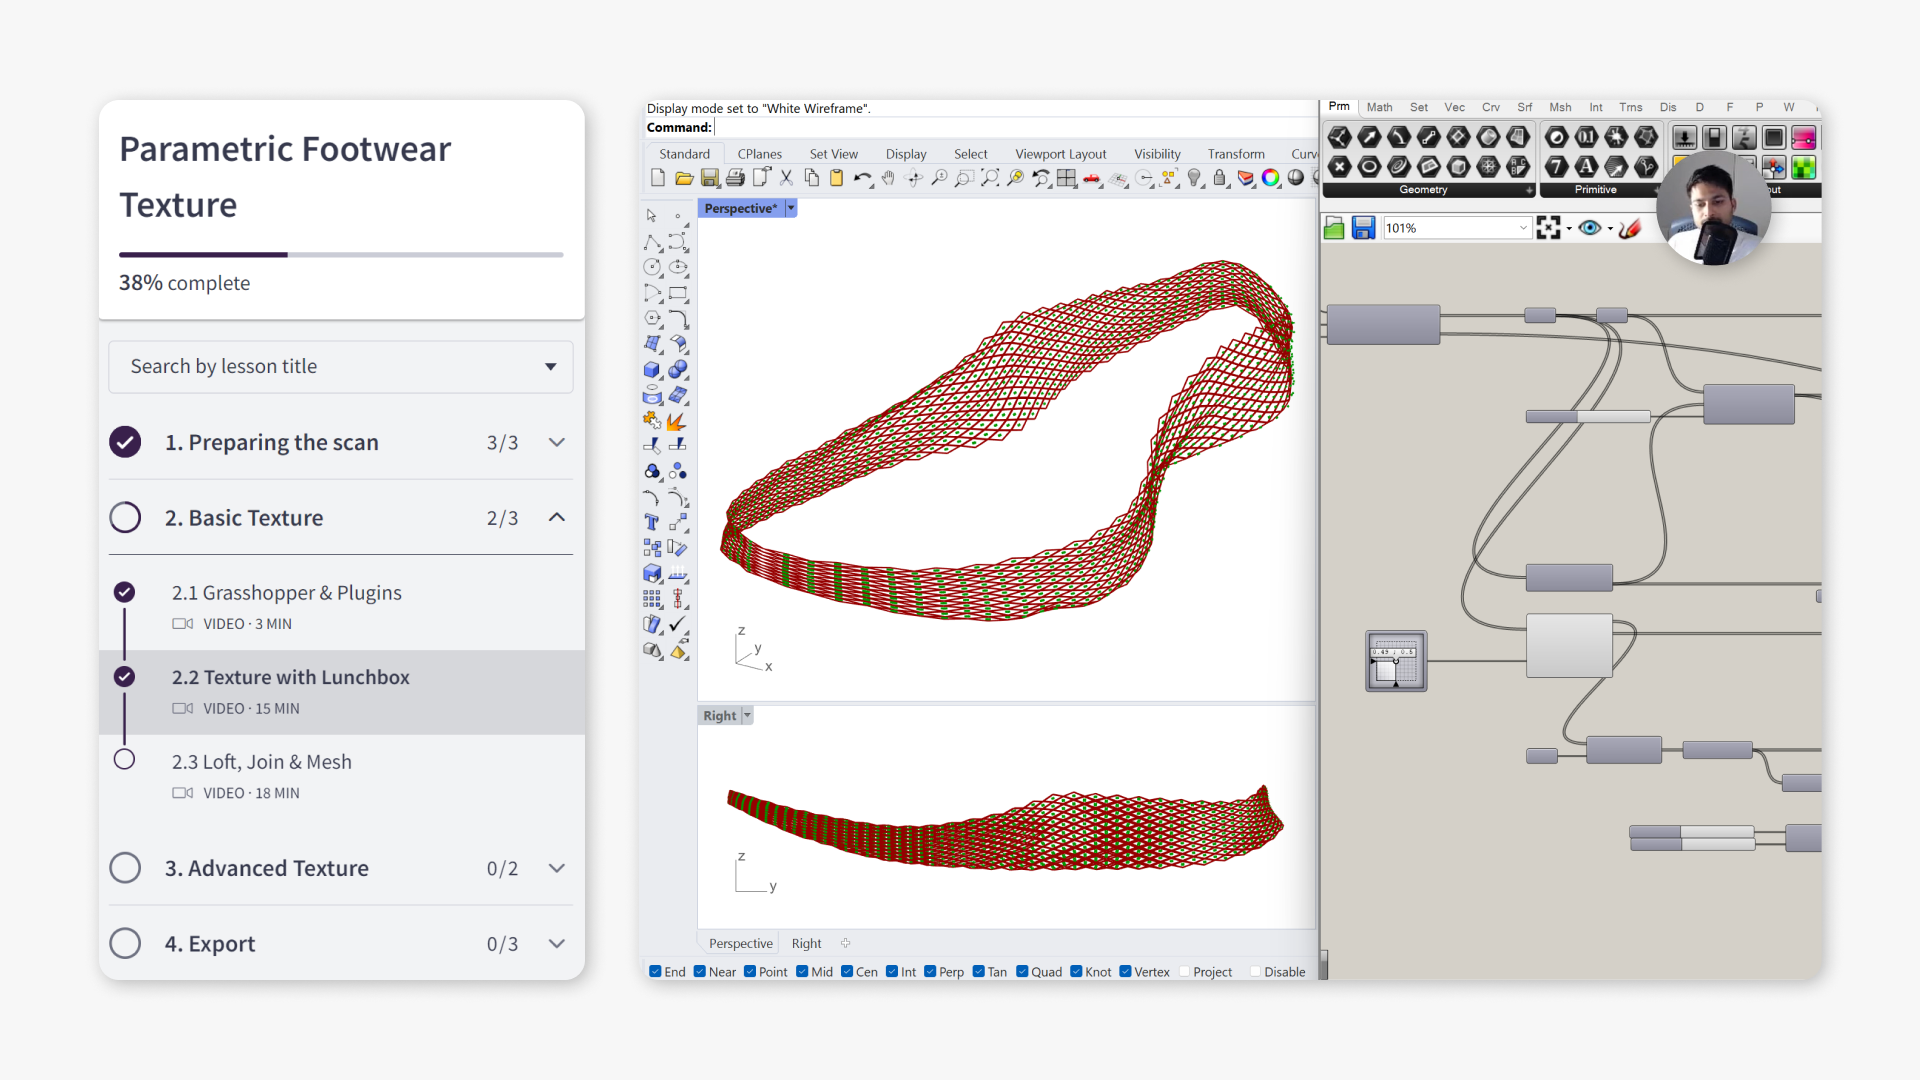Image resolution: width=1920 pixels, height=1080 pixels.
Task: Switch to Grasshopper's Math tab
Action: [x=1379, y=107]
